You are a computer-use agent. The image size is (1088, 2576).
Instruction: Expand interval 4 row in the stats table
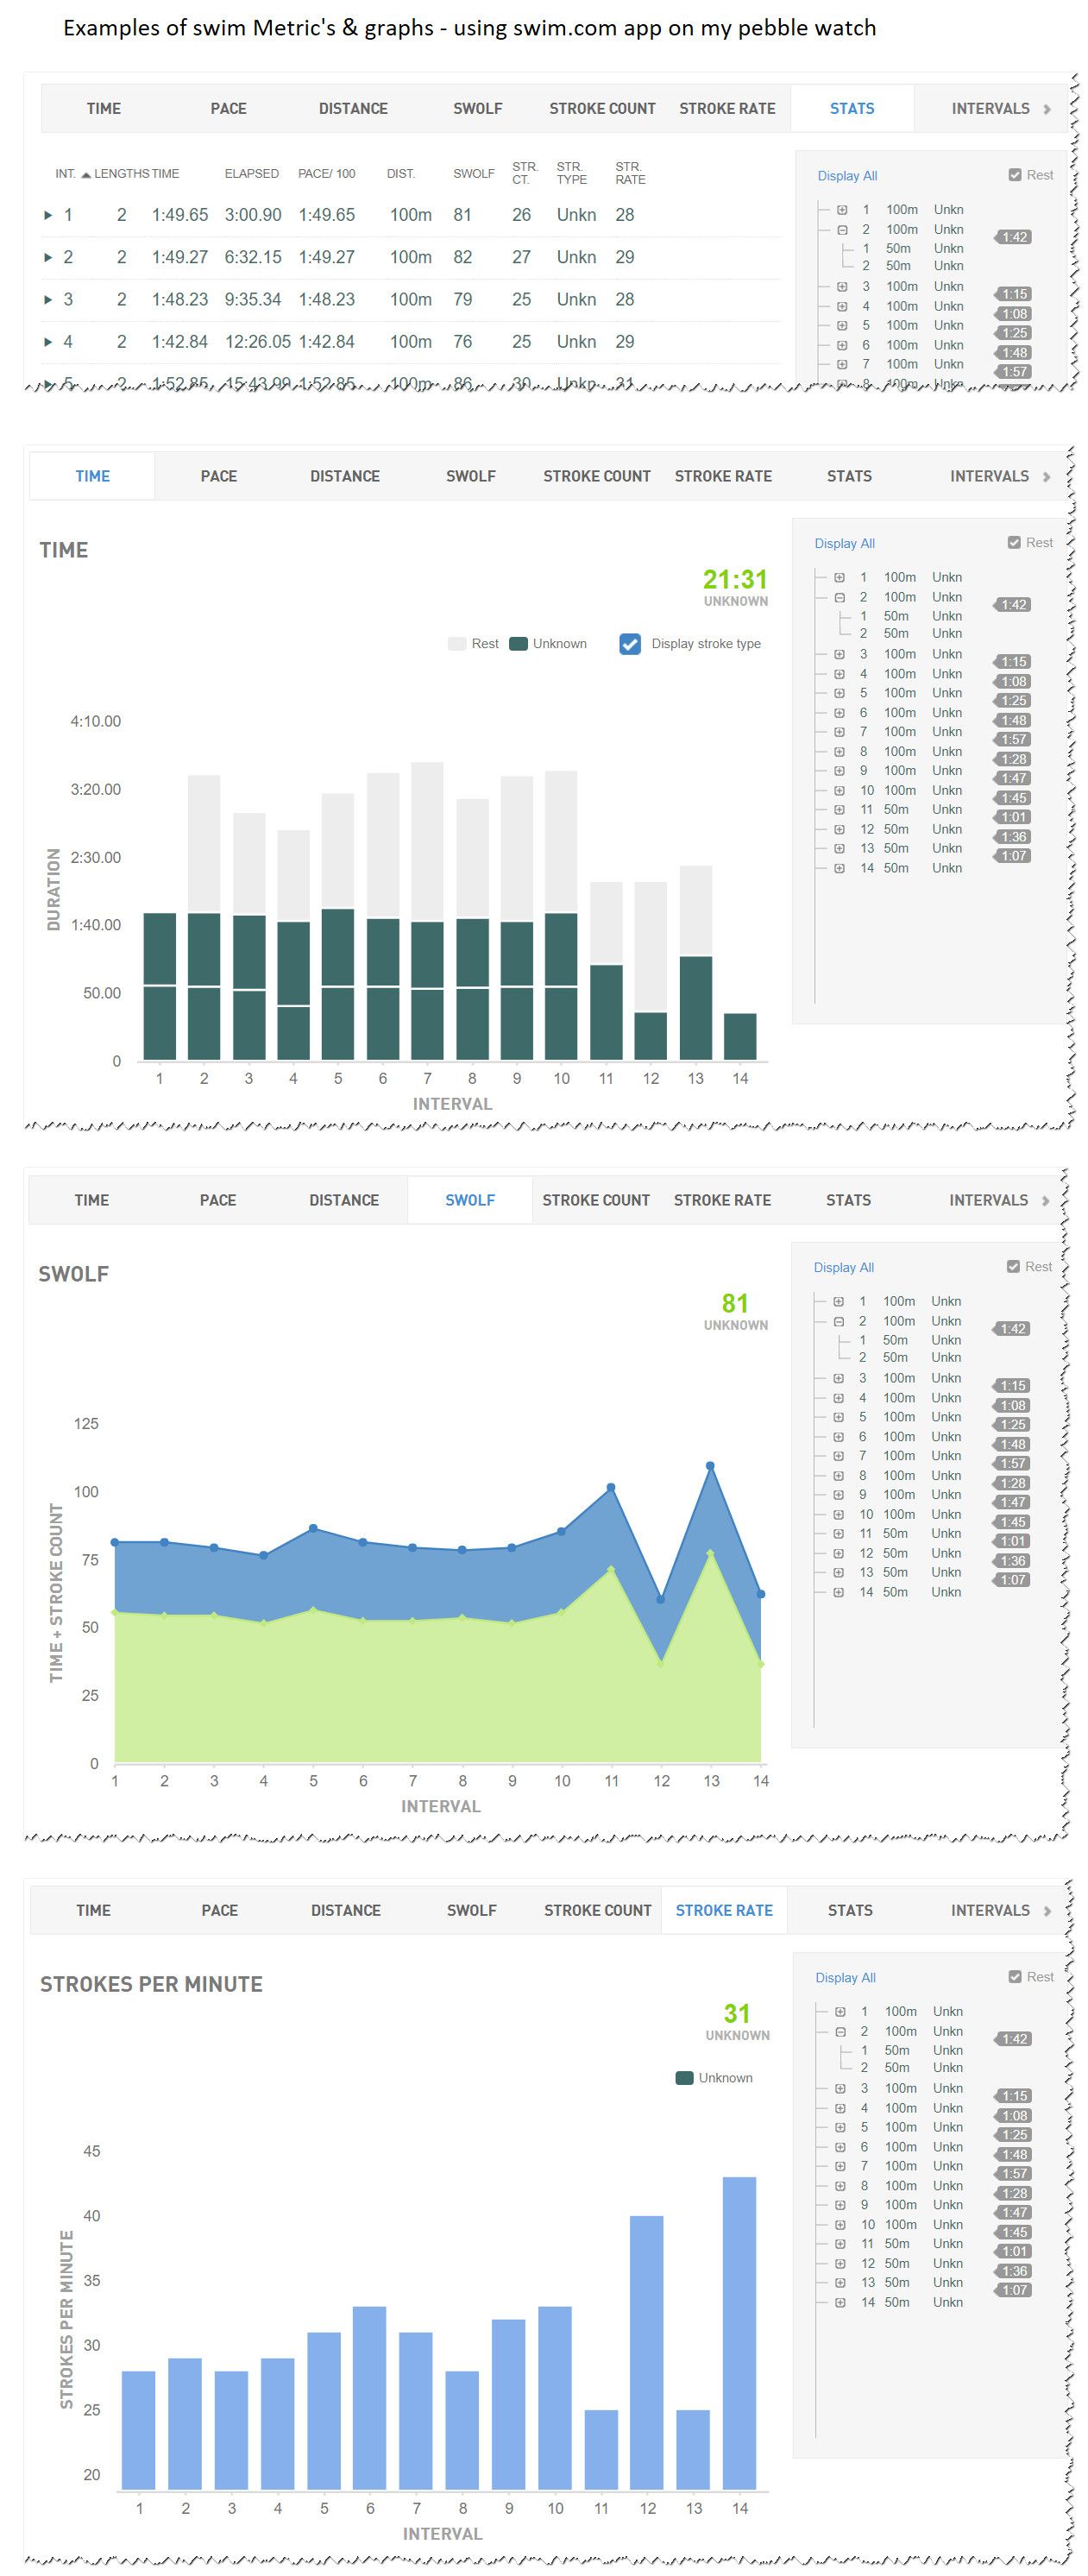click(x=47, y=342)
